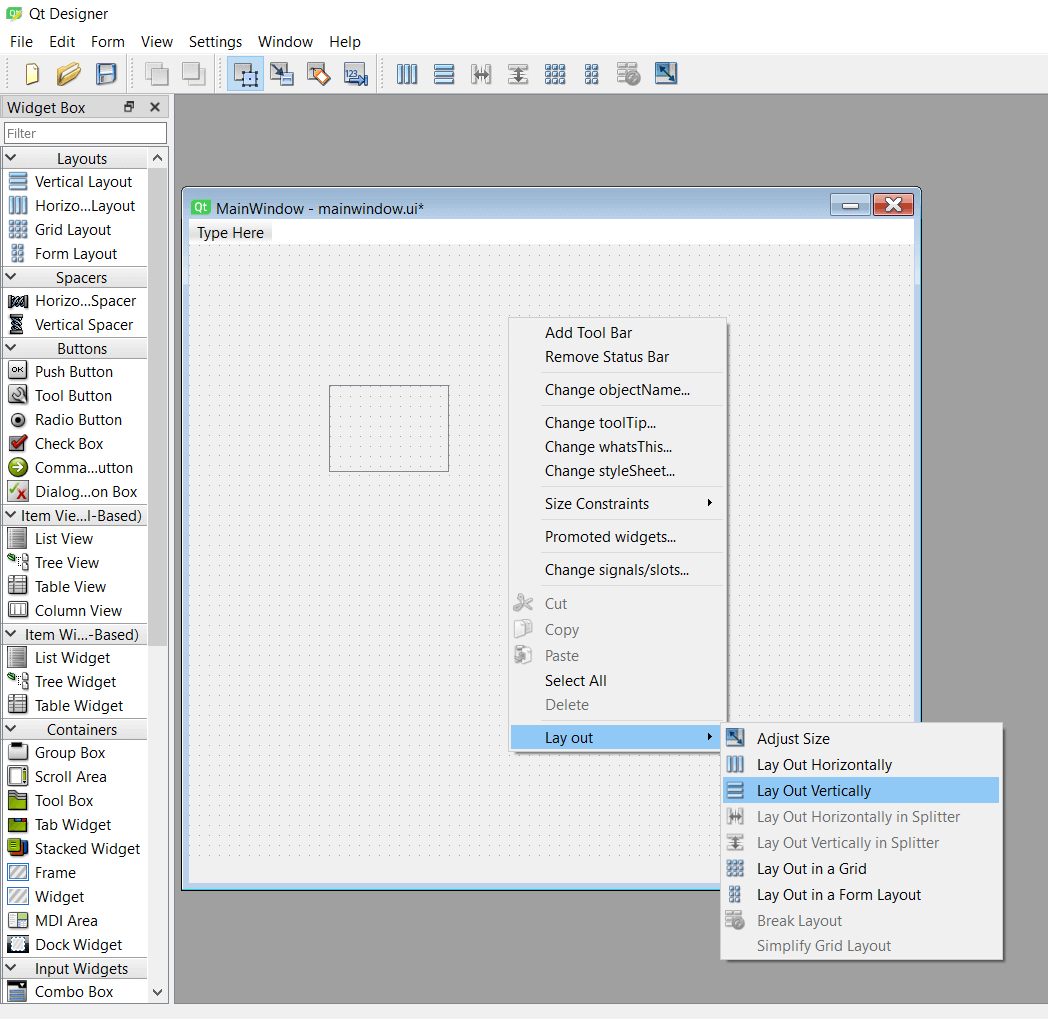Select the empty widget on form

pyautogui.click(x=389, y=428)
